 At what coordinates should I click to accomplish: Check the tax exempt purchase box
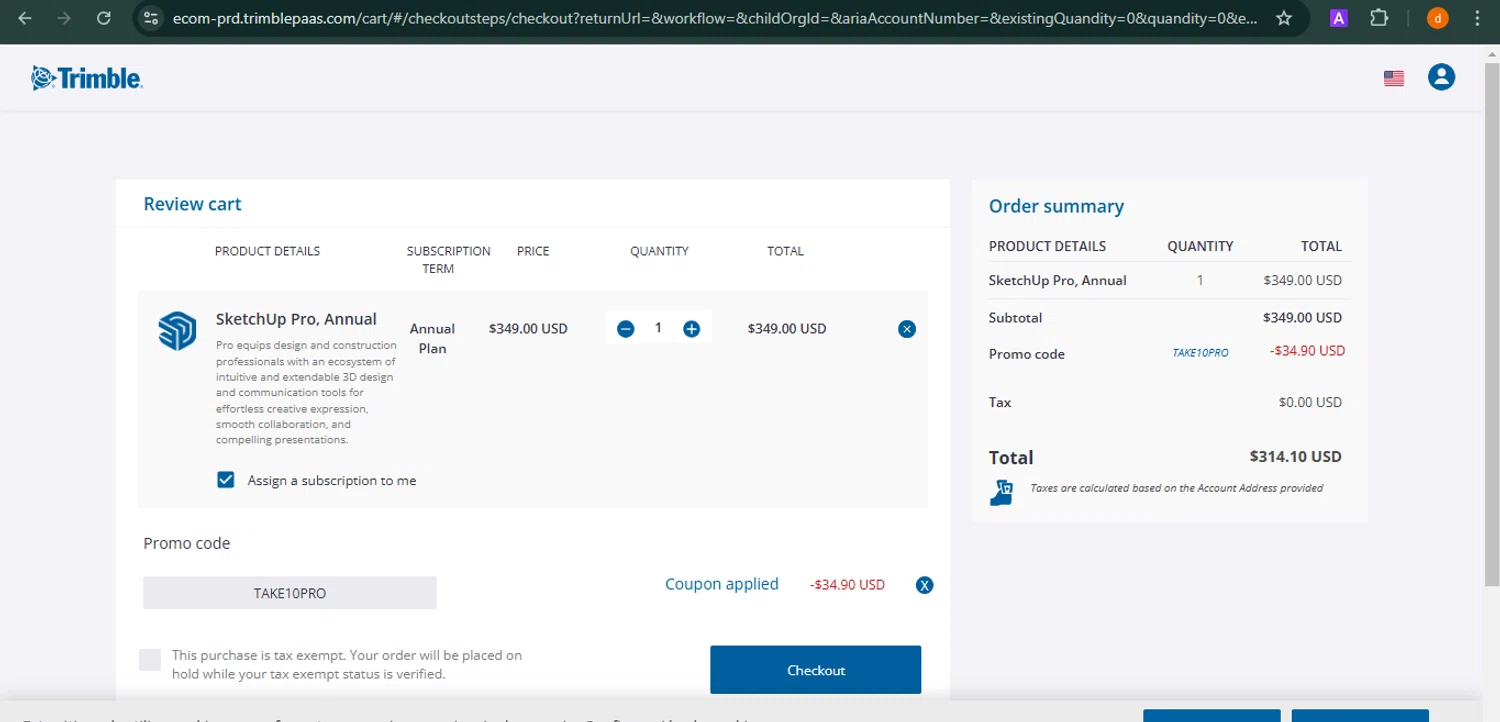tap(150, 660)
